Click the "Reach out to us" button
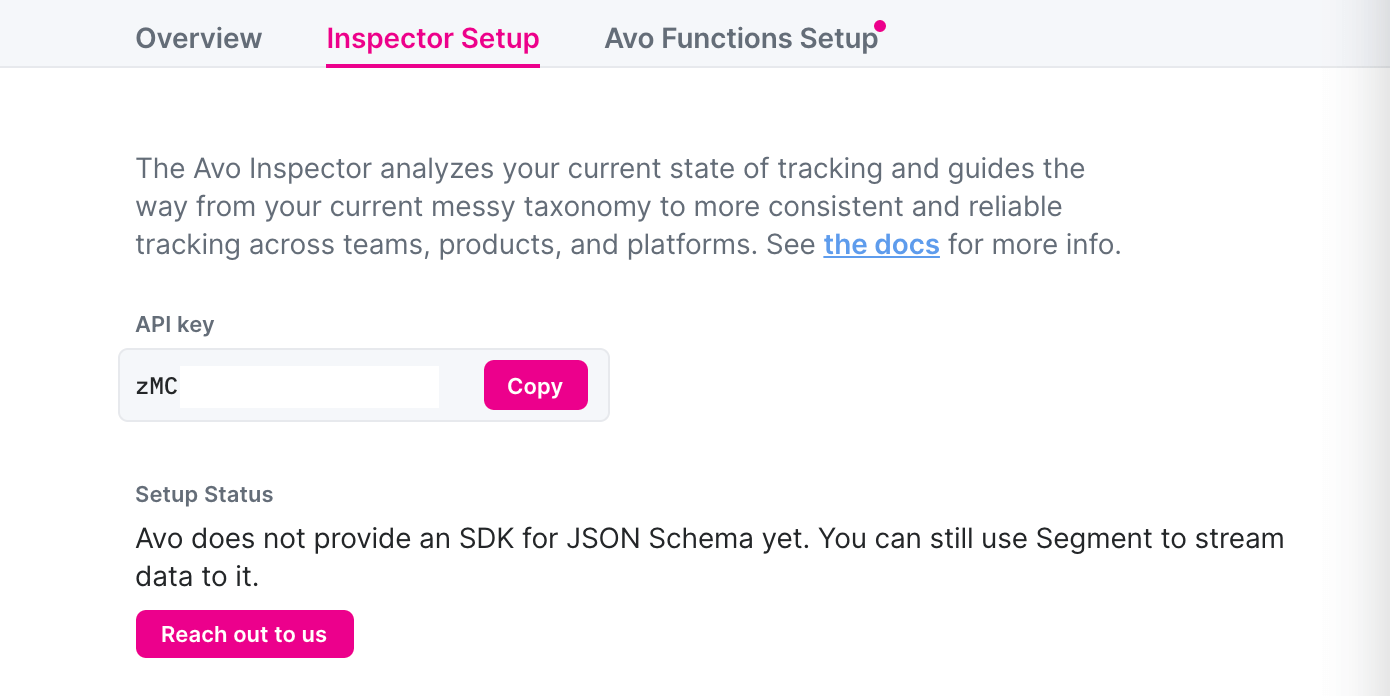1390x696 pixels. (244, 634)
